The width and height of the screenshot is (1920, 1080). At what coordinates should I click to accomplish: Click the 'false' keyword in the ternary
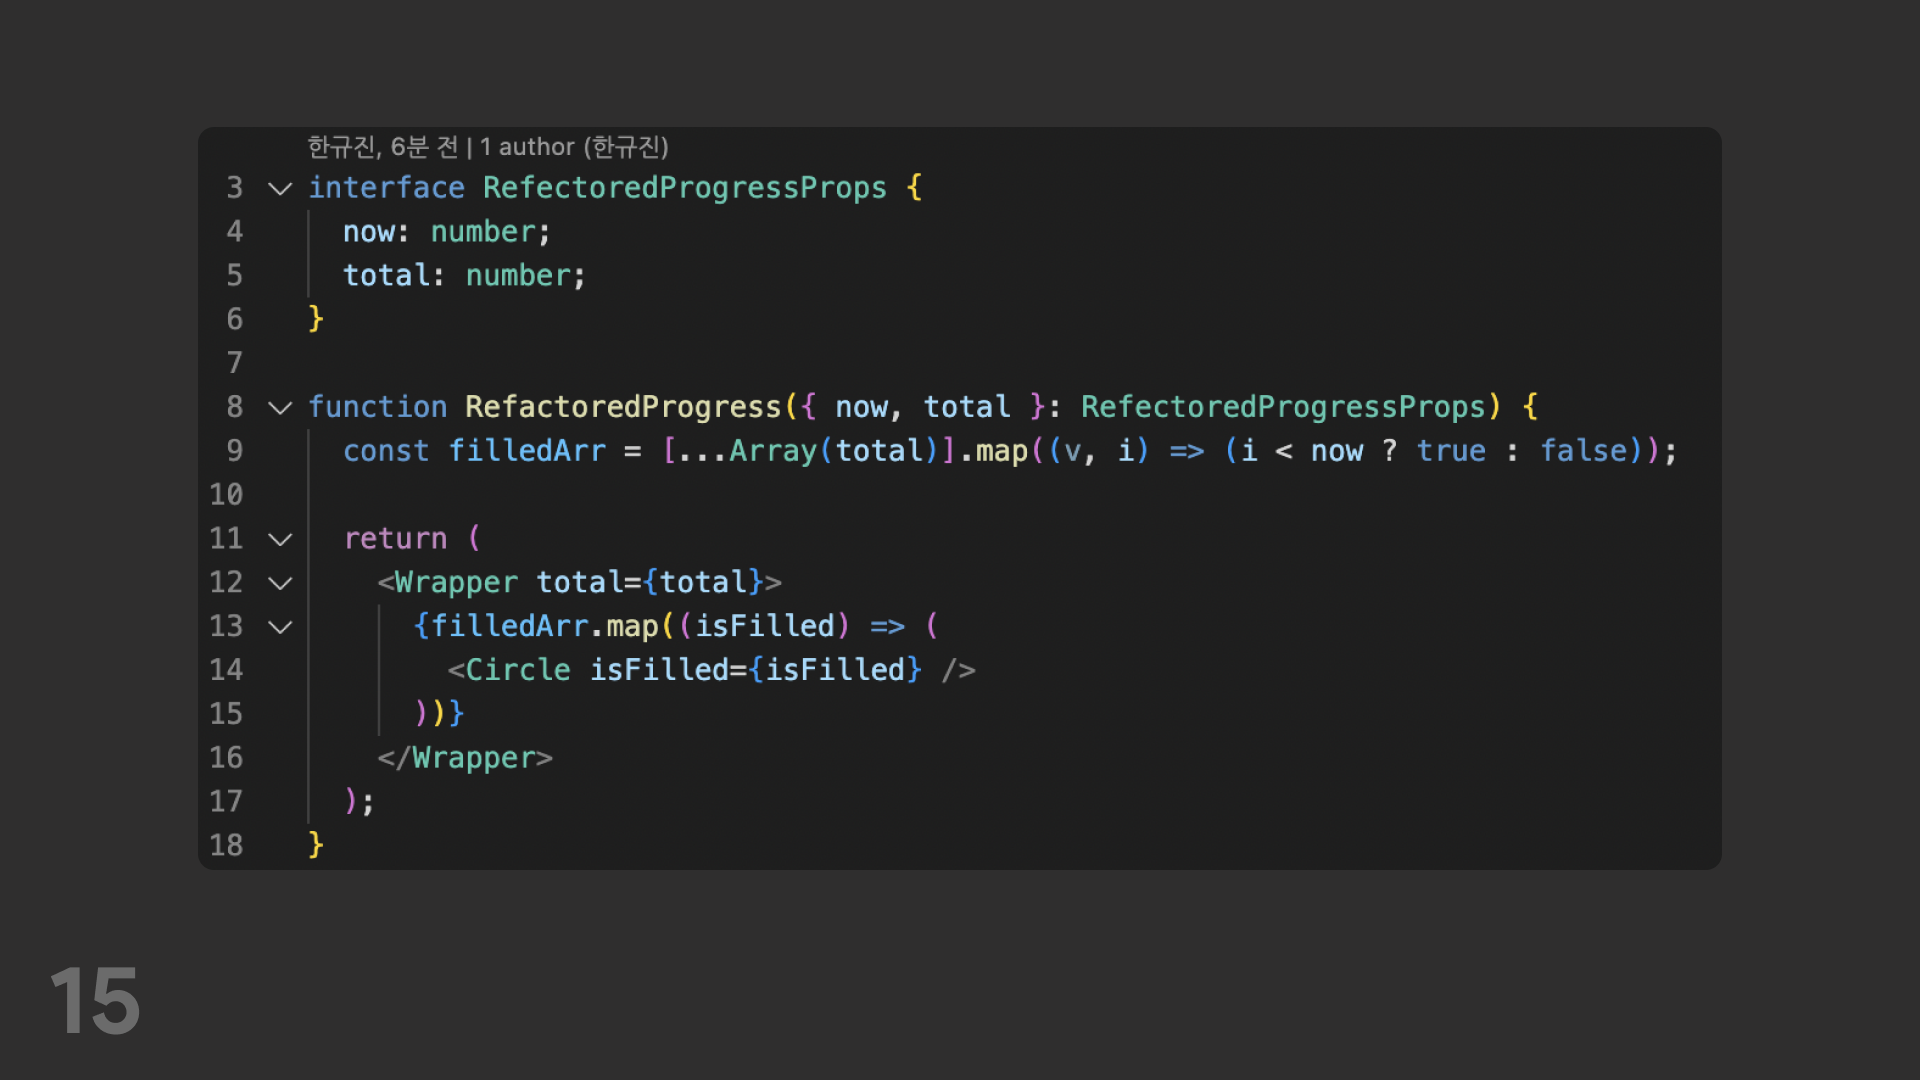click(x=1583, y=451)
